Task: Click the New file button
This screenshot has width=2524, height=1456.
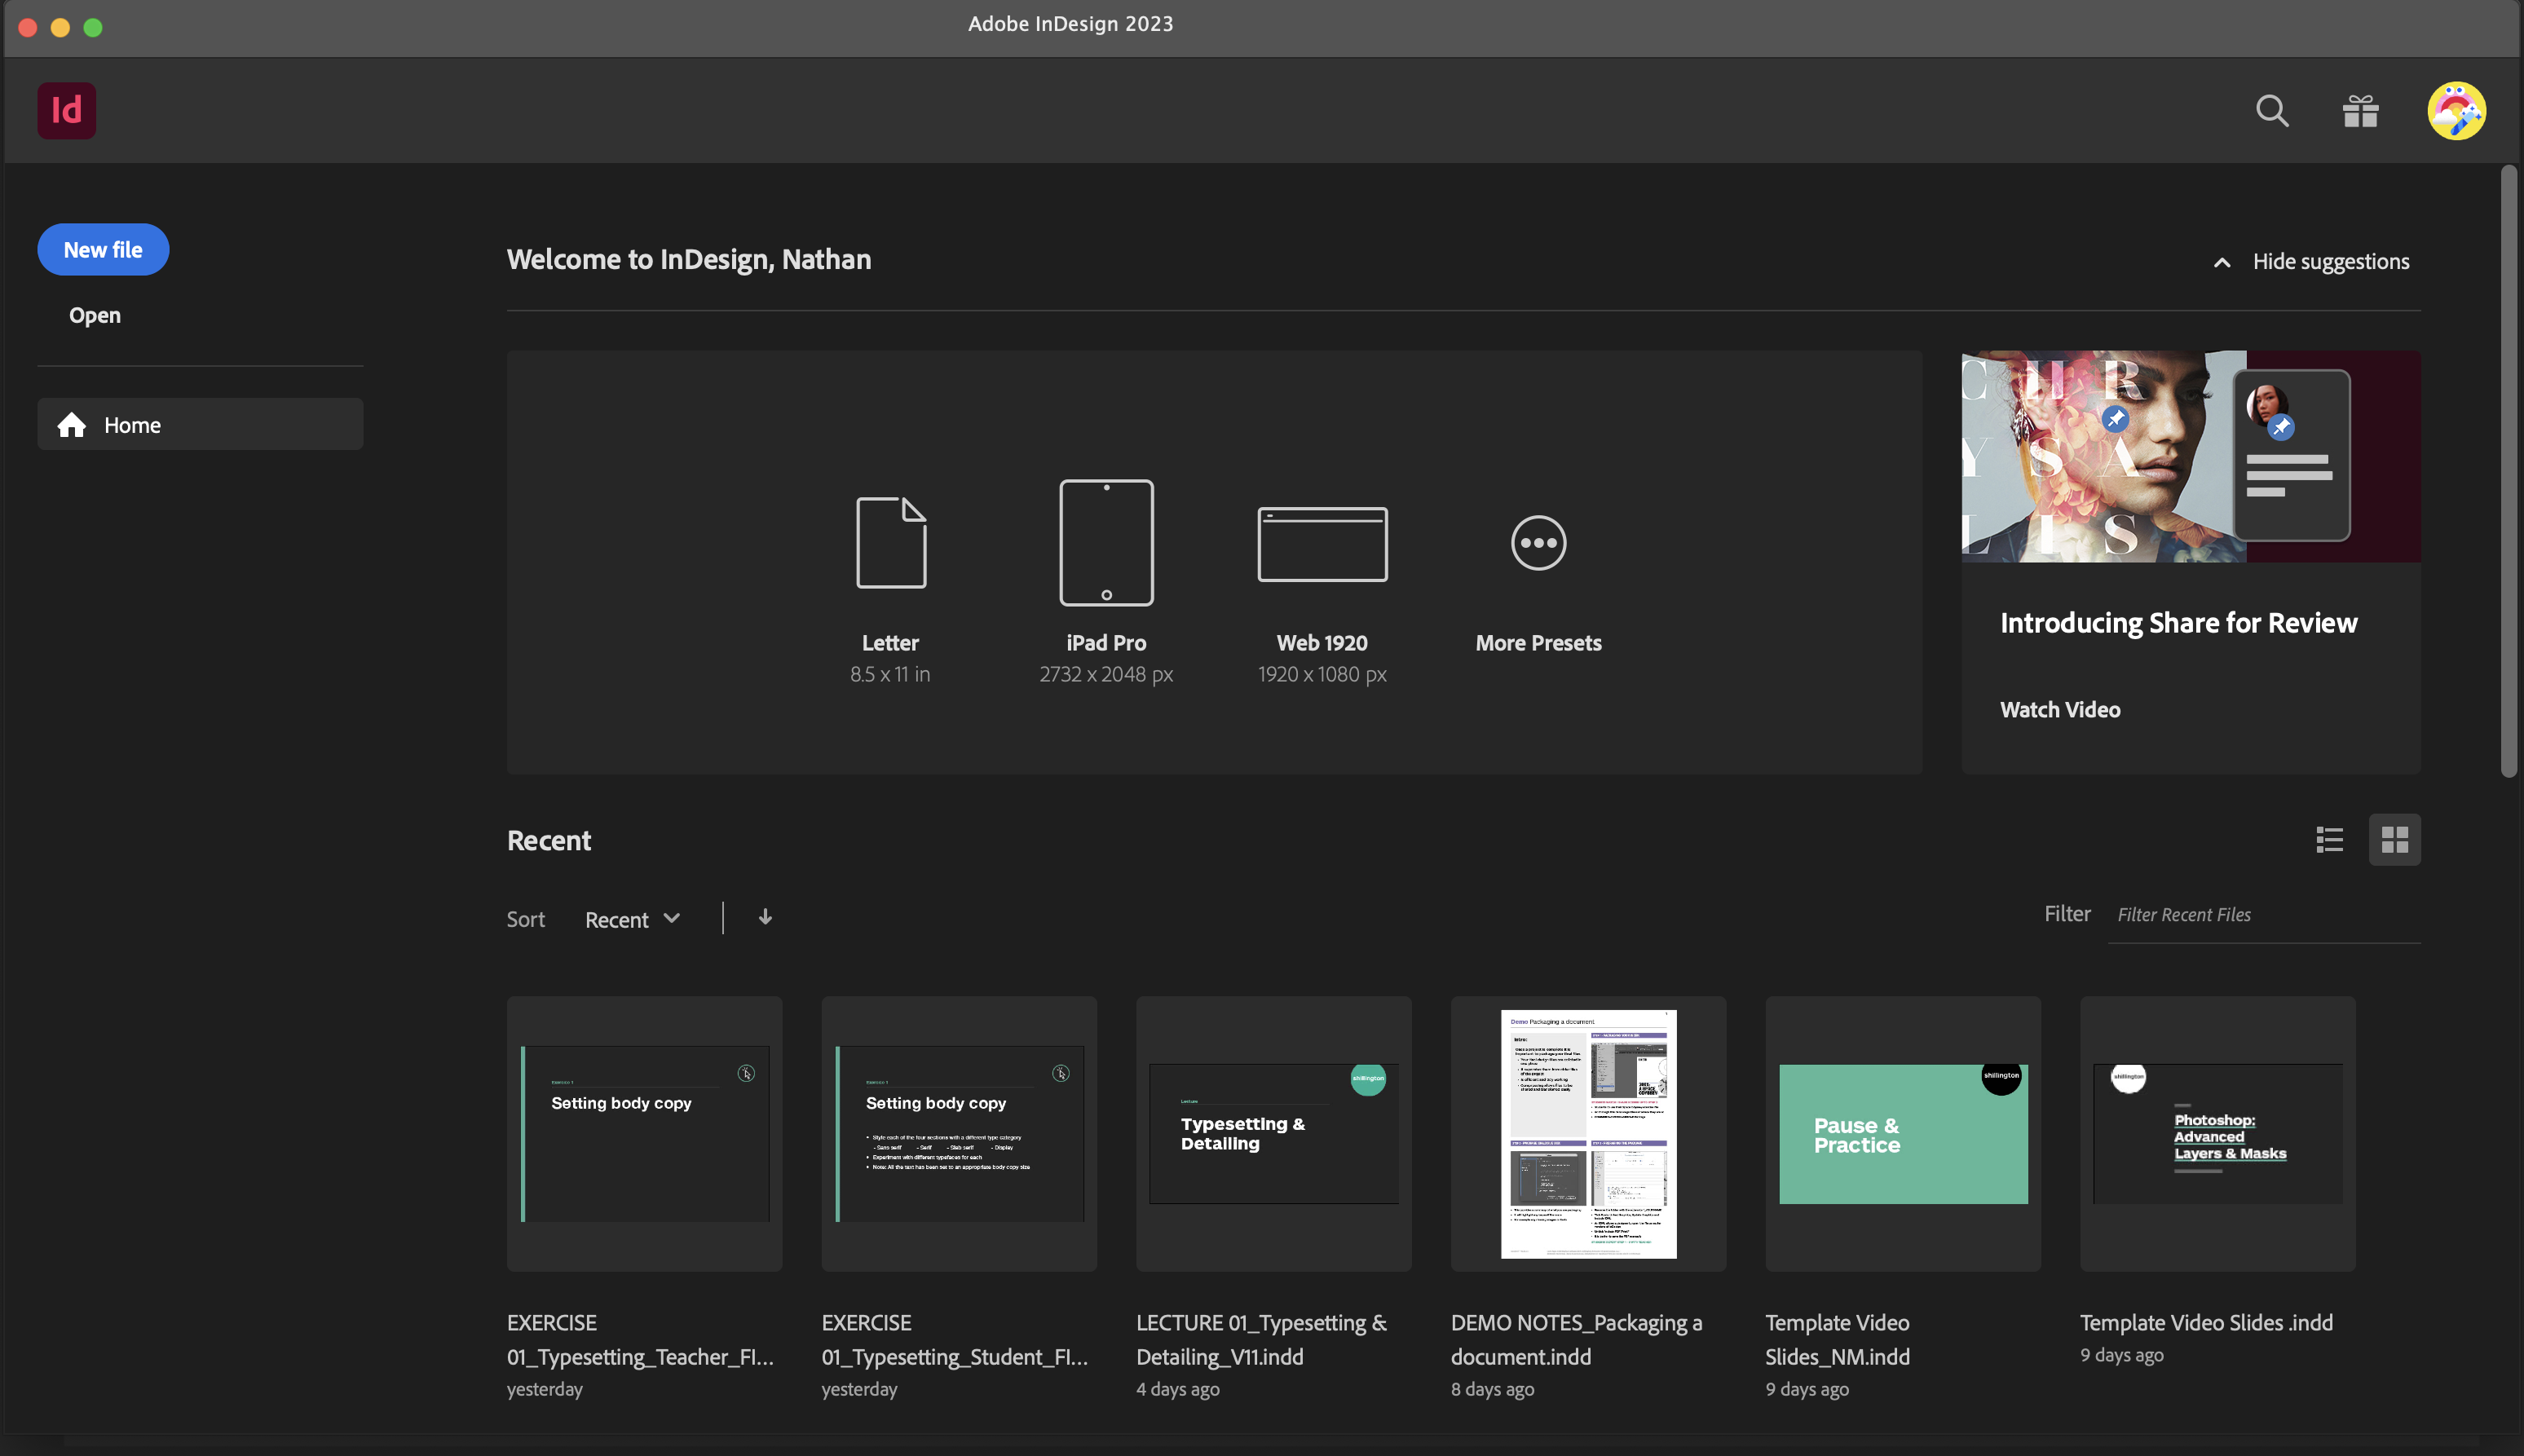Action: pyautogui.click(x=103, y=250)
